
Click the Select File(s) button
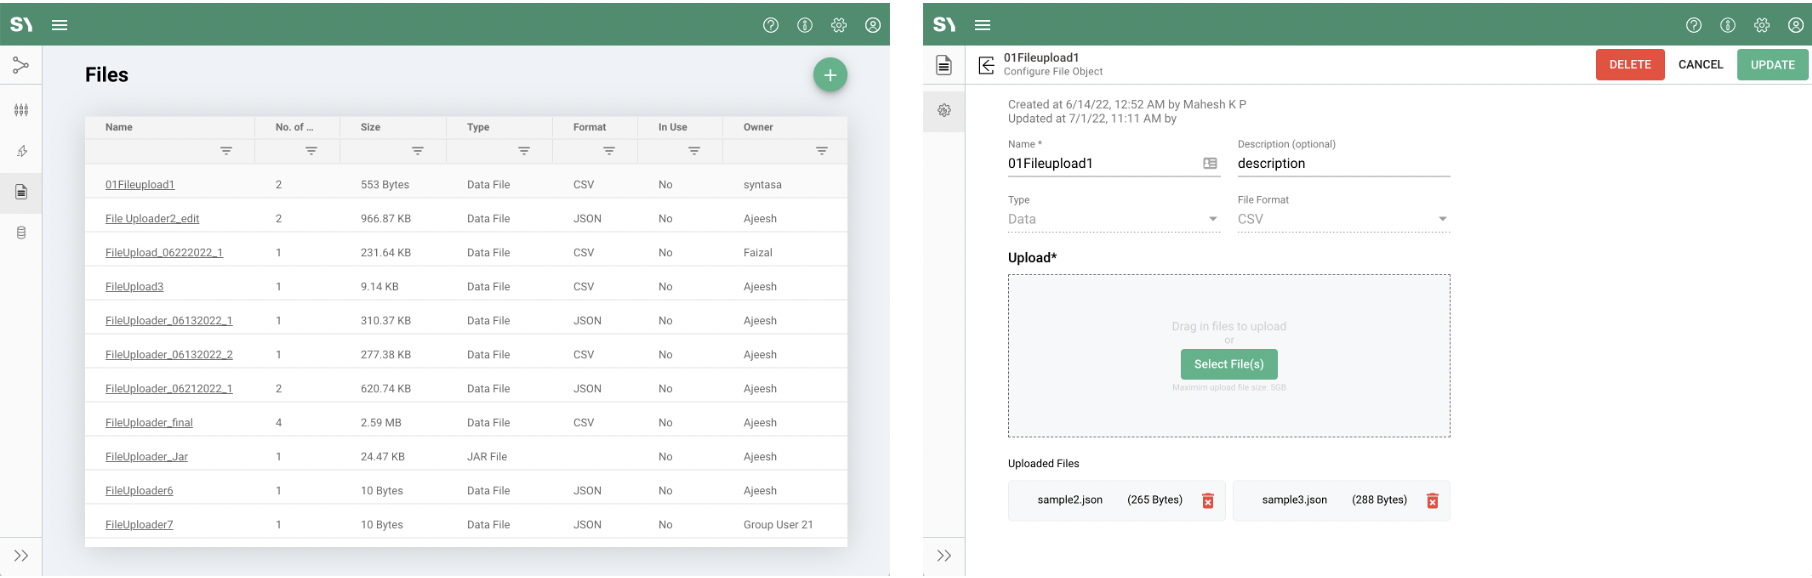(x=1228, y=364)
